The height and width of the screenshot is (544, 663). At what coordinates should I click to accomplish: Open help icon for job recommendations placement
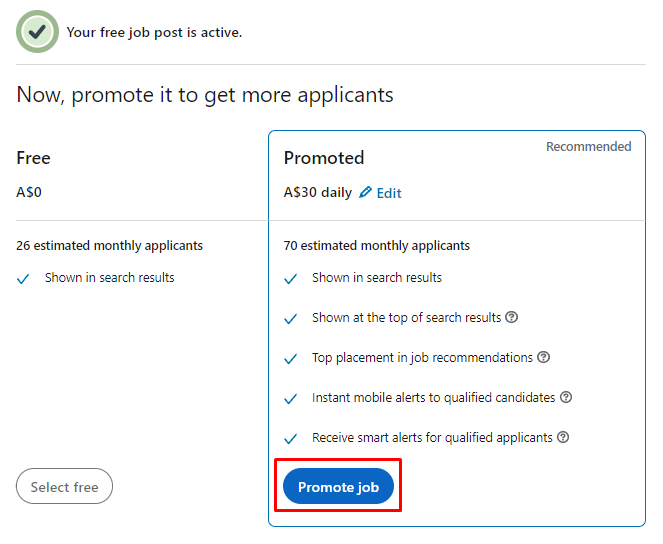[x=544, y=357]
